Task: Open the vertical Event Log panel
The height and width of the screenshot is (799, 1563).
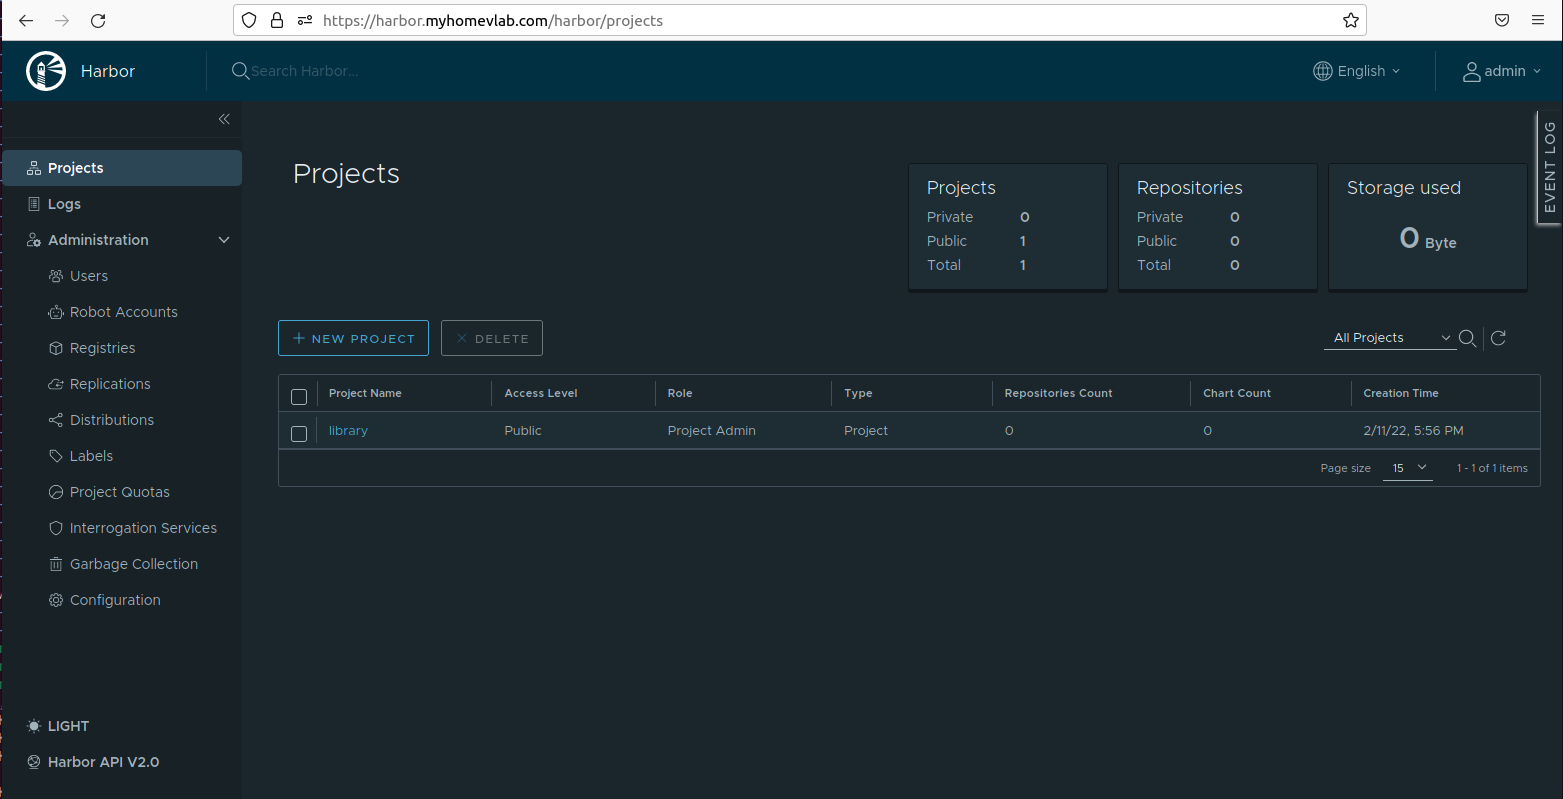Action: click(x=1549, y=167)
